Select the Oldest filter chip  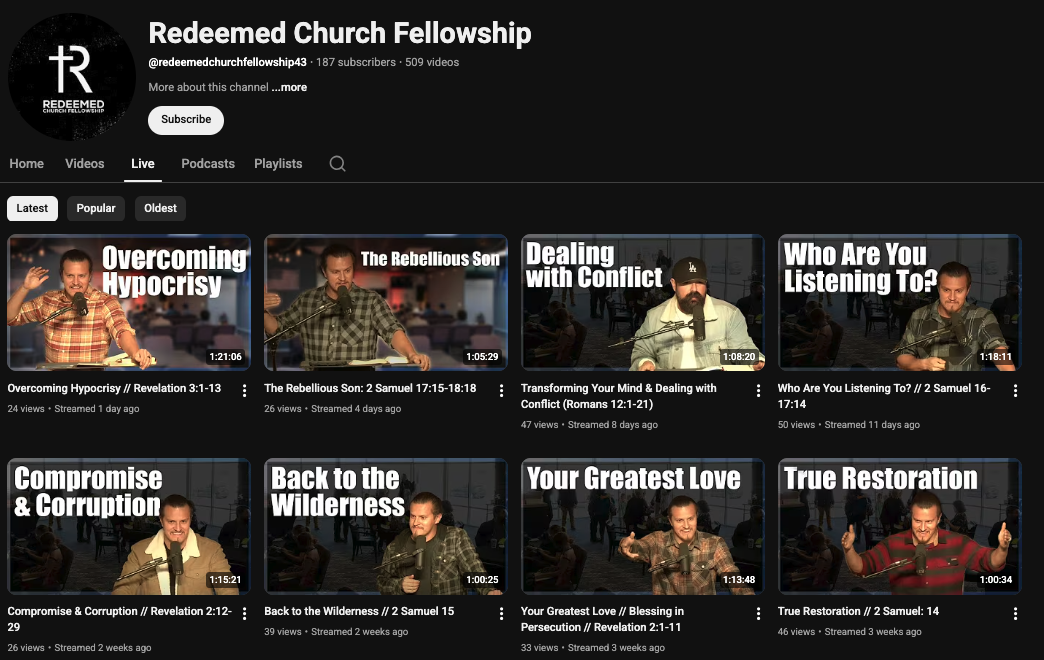coord(160,208)
